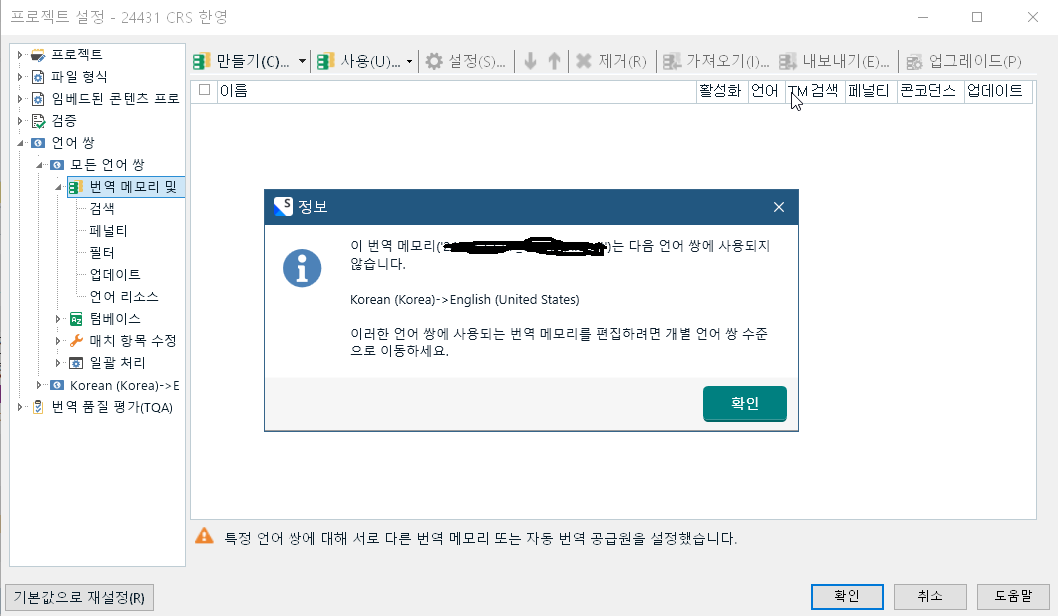The height and width of the screenshot is (616, 1058).
Task: Close the 정보 dialog with X
Action: (x=779, y=207)
